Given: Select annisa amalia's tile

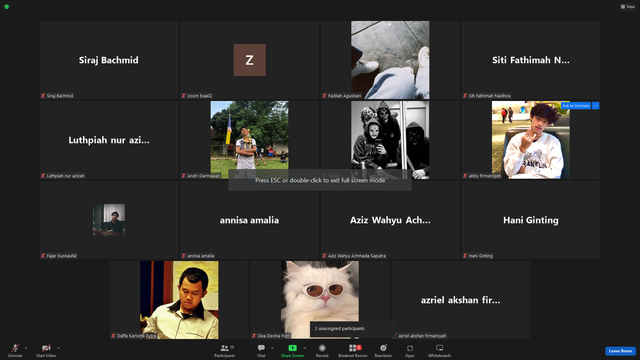Looking at the screenshot, I should [249, 220].
